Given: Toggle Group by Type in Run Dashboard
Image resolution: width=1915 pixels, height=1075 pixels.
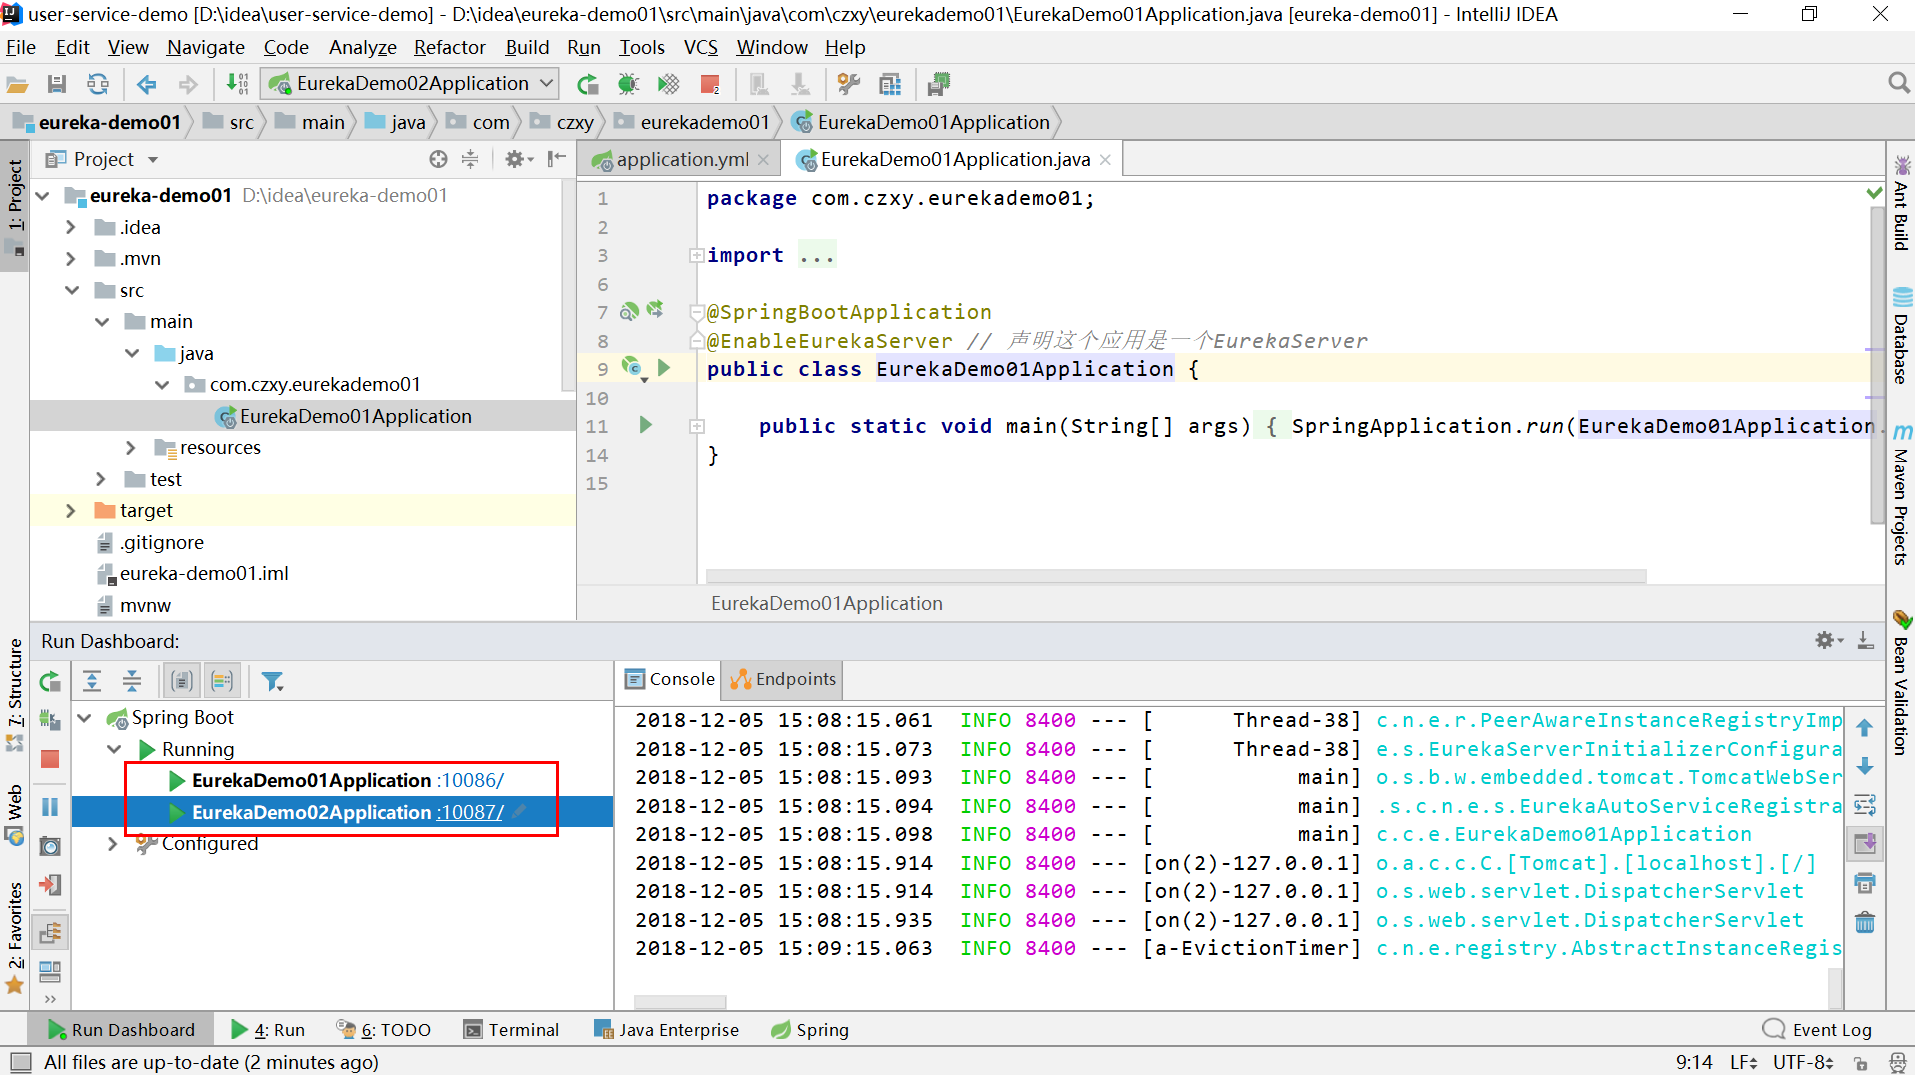Looking at the screenshot, I should [x=182, y=681].
